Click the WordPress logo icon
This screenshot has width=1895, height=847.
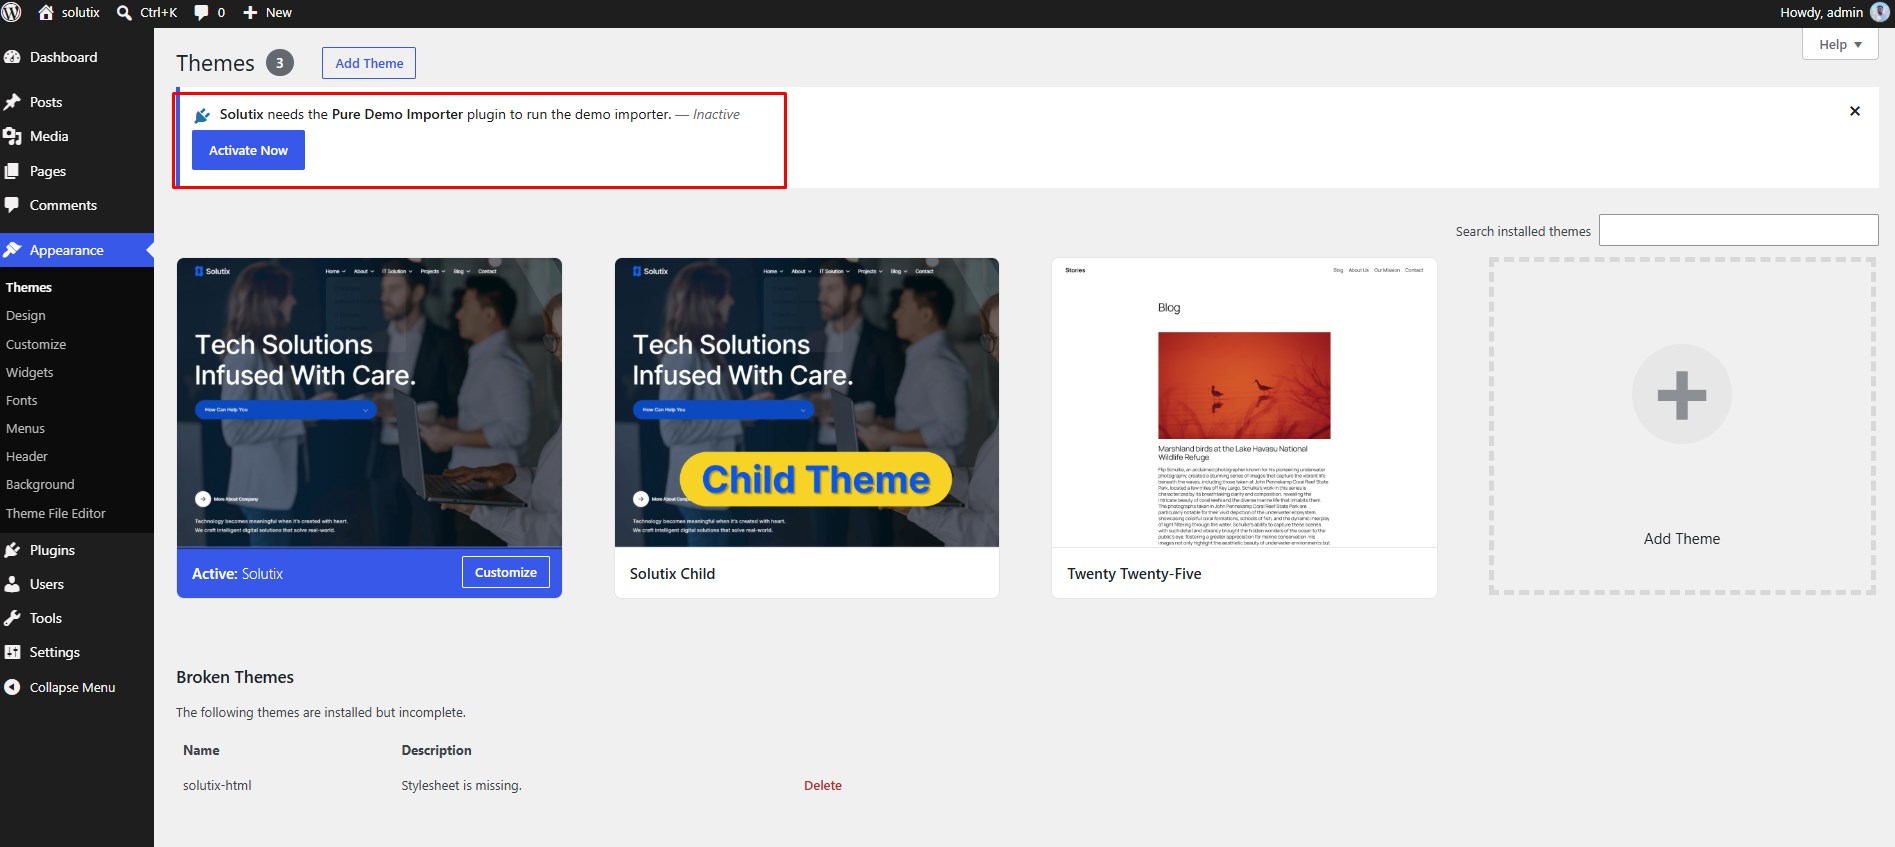[12, 12]
